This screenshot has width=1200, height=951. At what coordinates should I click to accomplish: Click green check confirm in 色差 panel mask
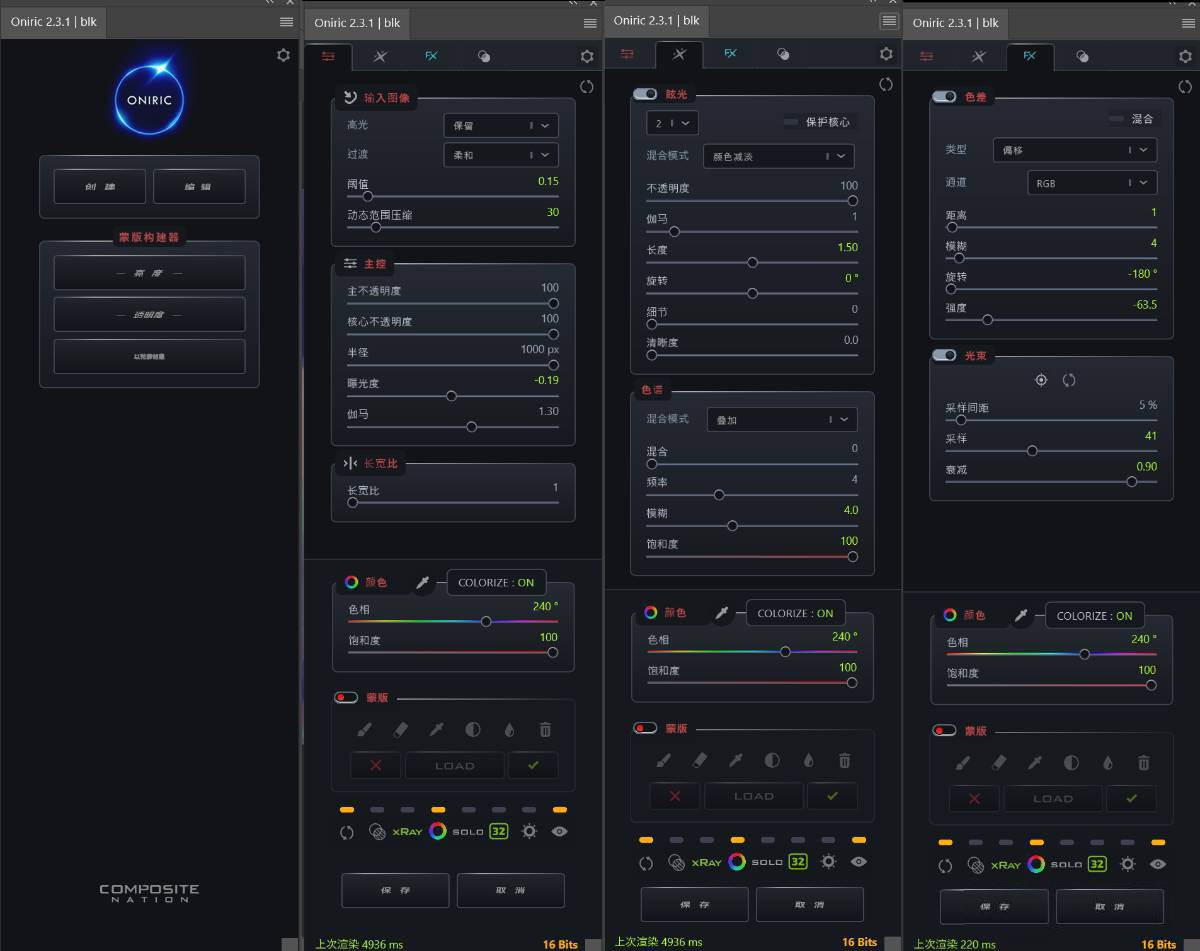tap(1132, 799)
